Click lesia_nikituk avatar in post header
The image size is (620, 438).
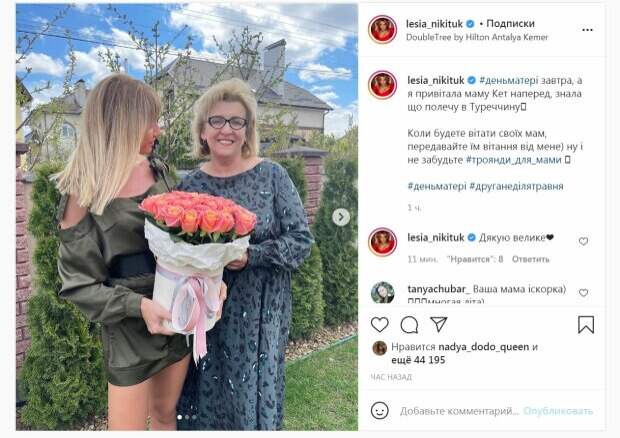click(x=382, y=30)
